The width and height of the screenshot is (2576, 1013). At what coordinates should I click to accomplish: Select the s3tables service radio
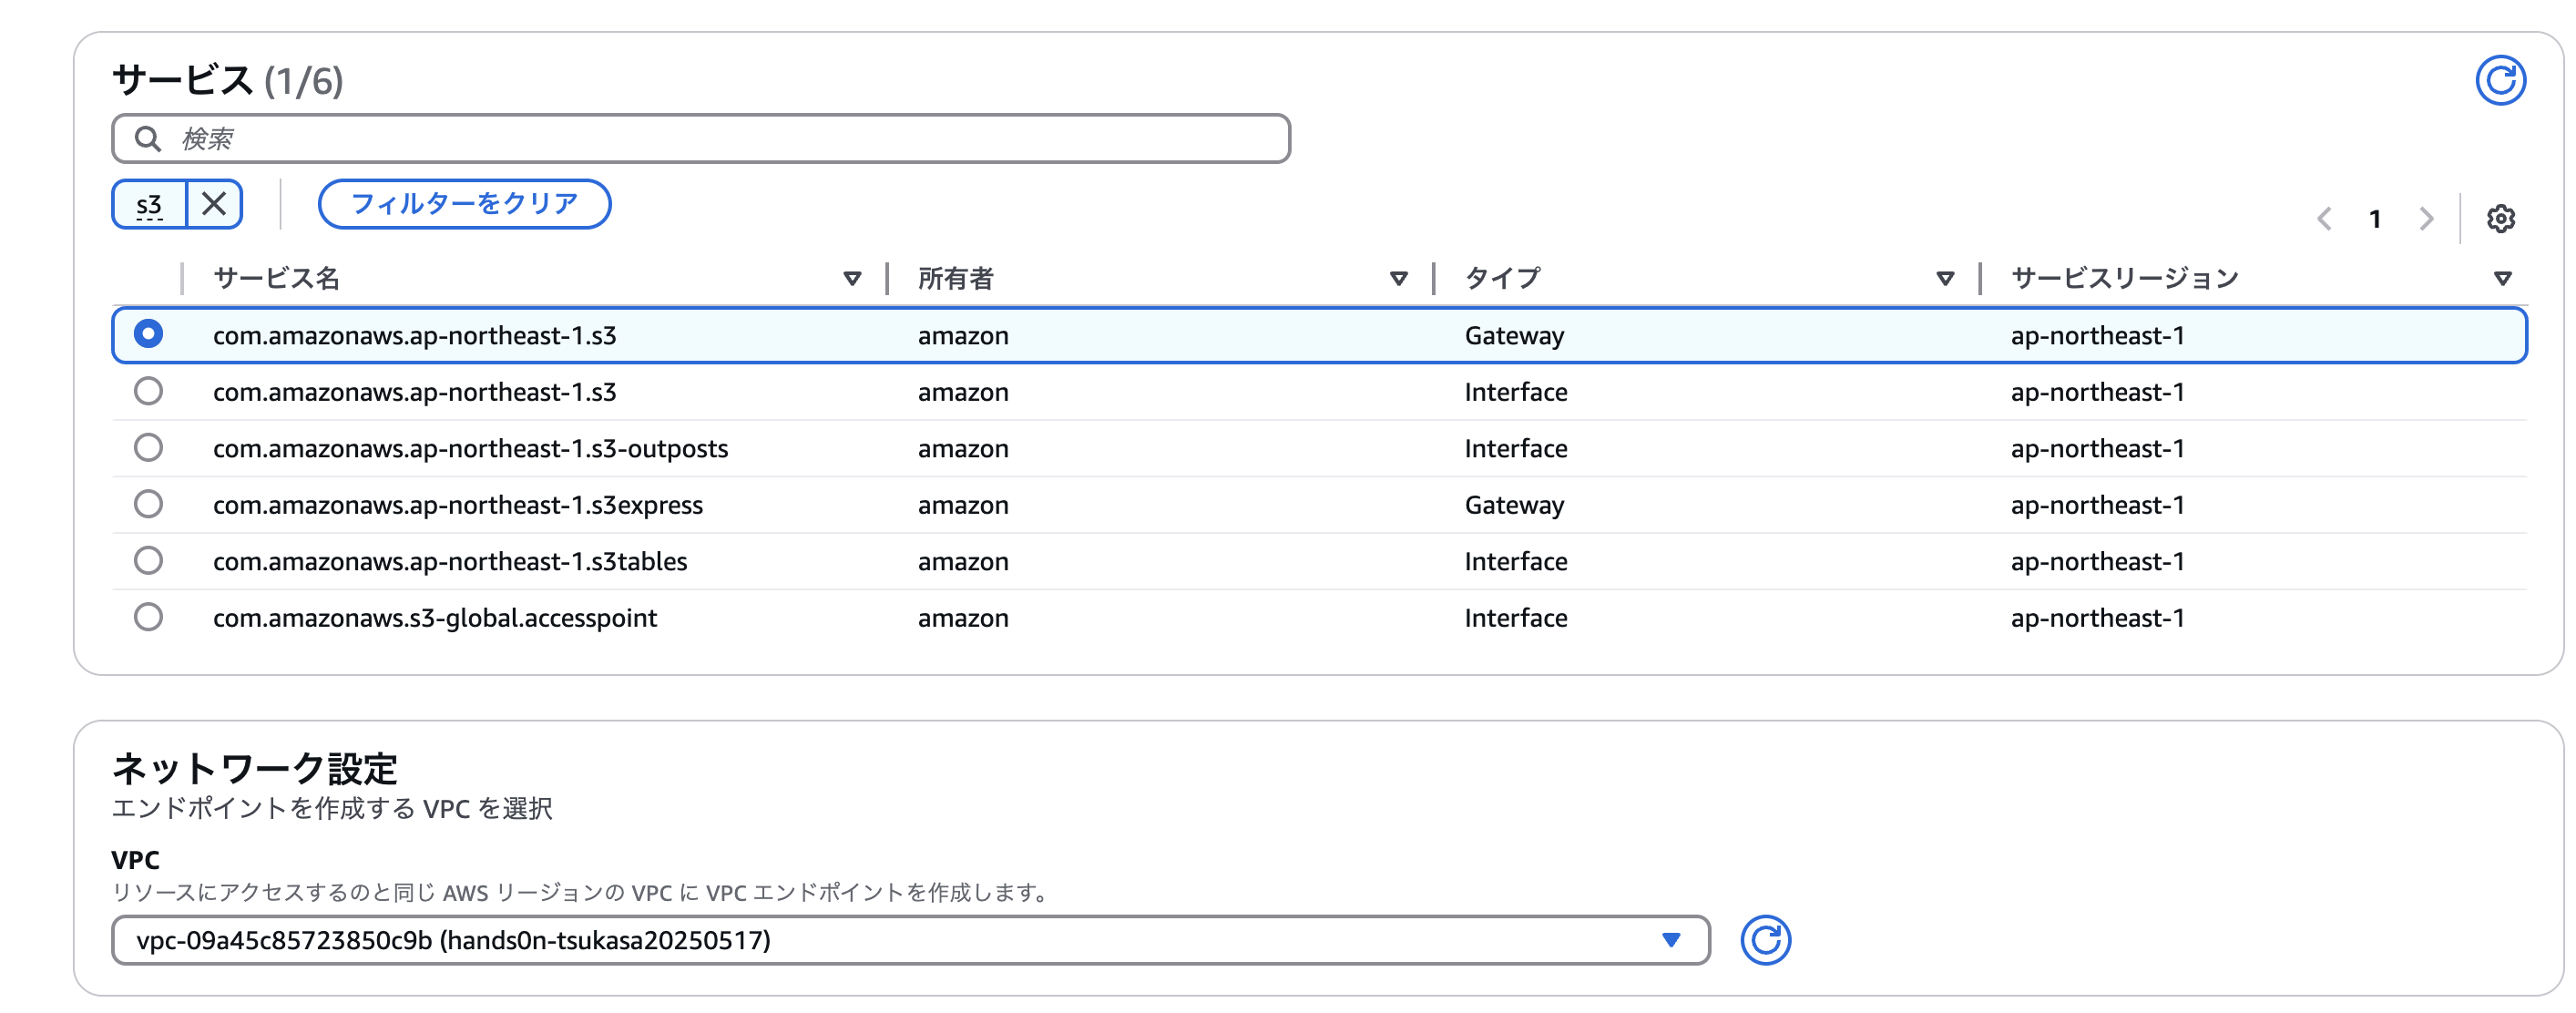pyautogui.click(x=148, y=560)
